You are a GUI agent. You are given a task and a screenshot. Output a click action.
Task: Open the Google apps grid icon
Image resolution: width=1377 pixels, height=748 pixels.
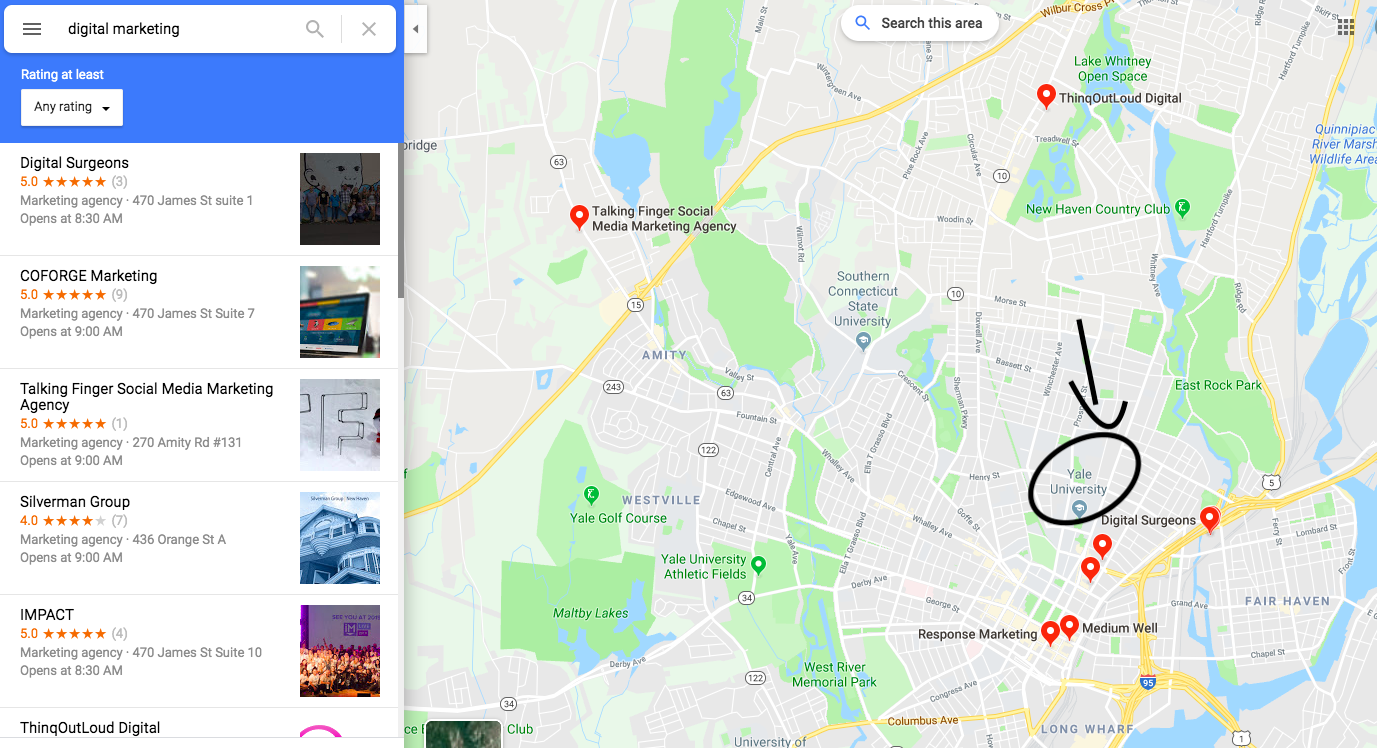point(1346,27)
